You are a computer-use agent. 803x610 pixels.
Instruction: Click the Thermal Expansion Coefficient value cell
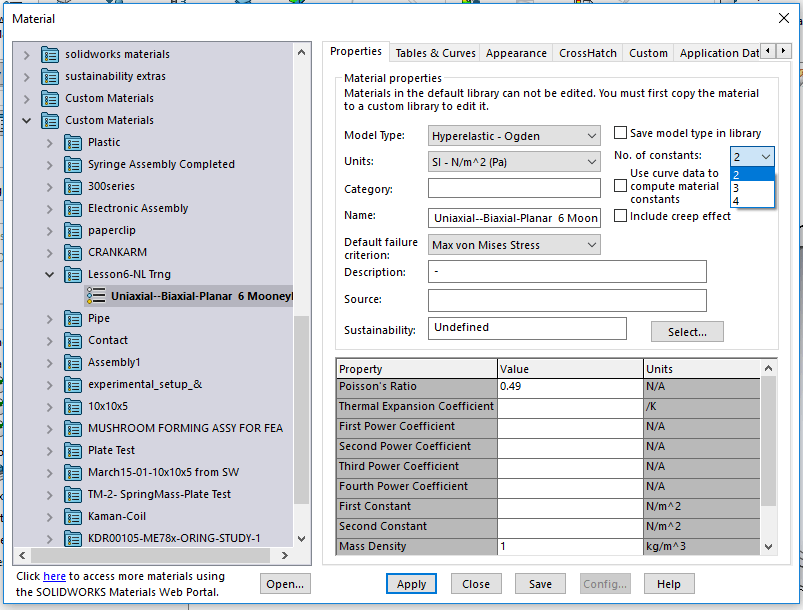pos(570,407)
